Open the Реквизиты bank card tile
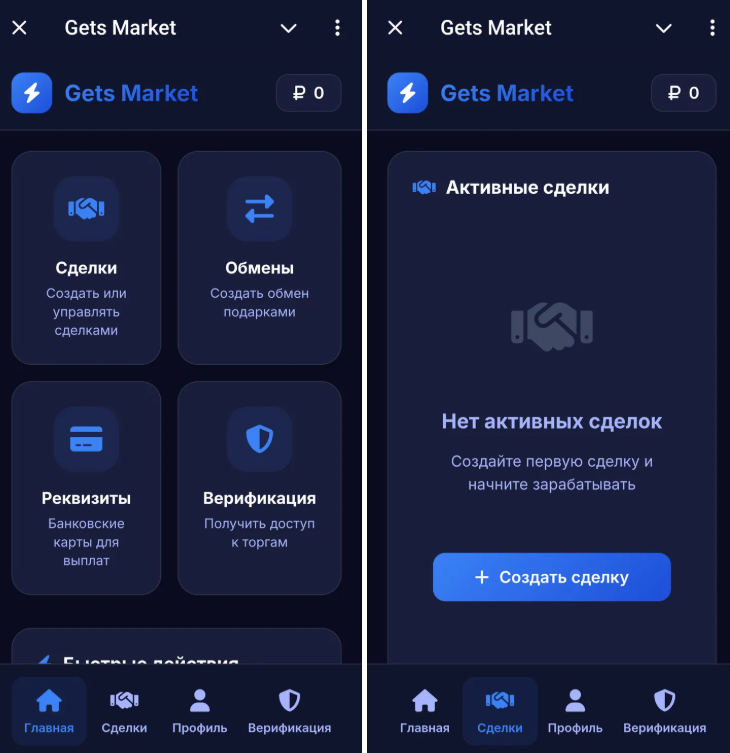The height and width of the screenshot is (753, 730). 86,488
